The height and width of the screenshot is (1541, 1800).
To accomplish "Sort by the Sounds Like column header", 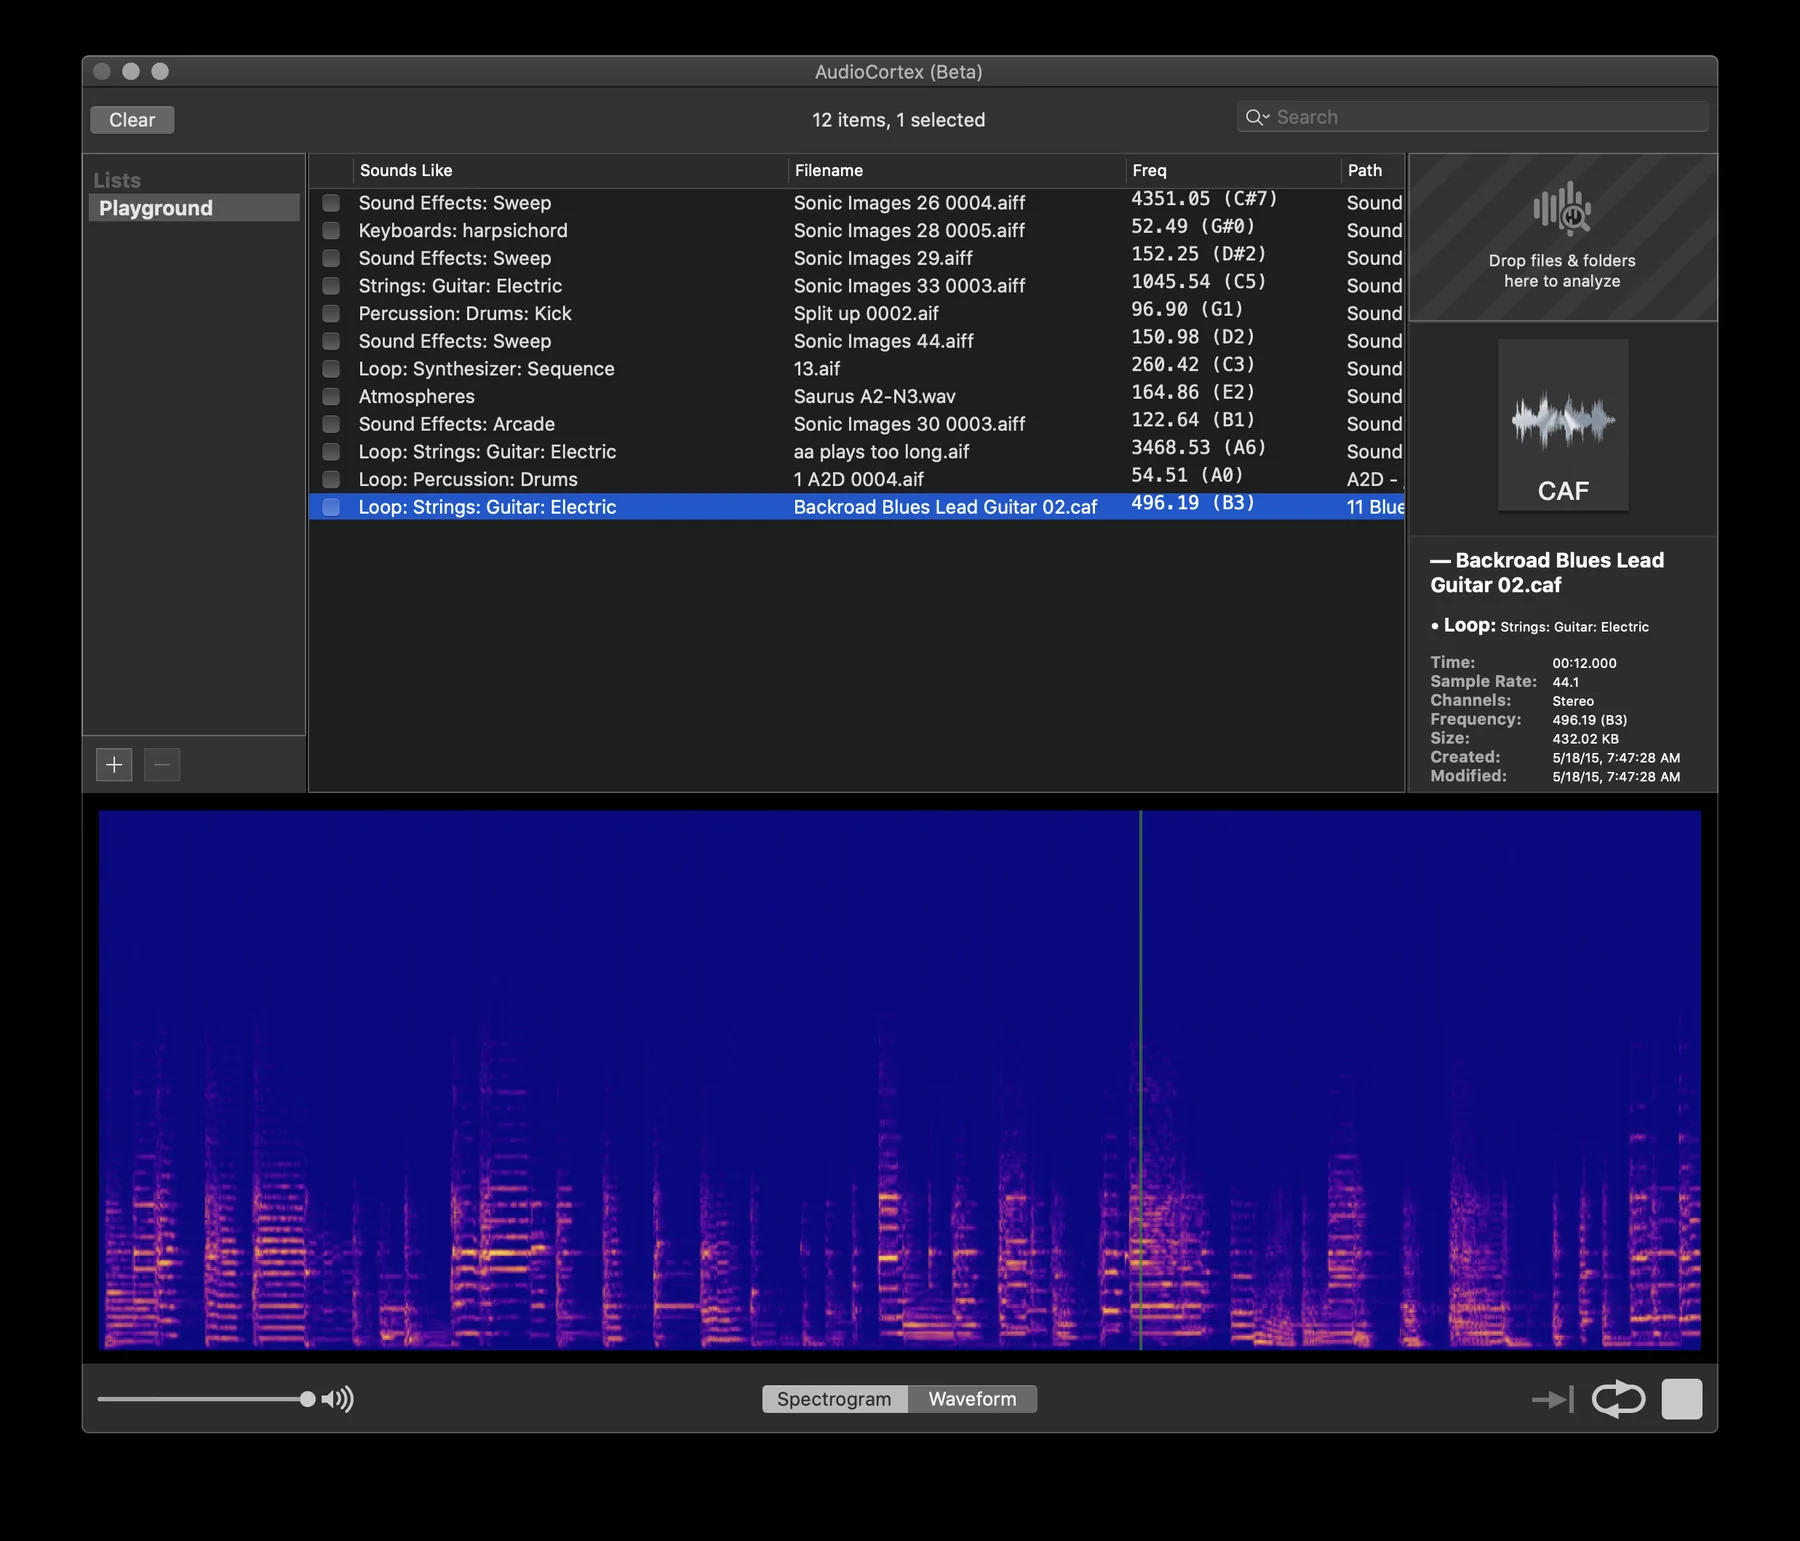I will (x=570, y=171).
